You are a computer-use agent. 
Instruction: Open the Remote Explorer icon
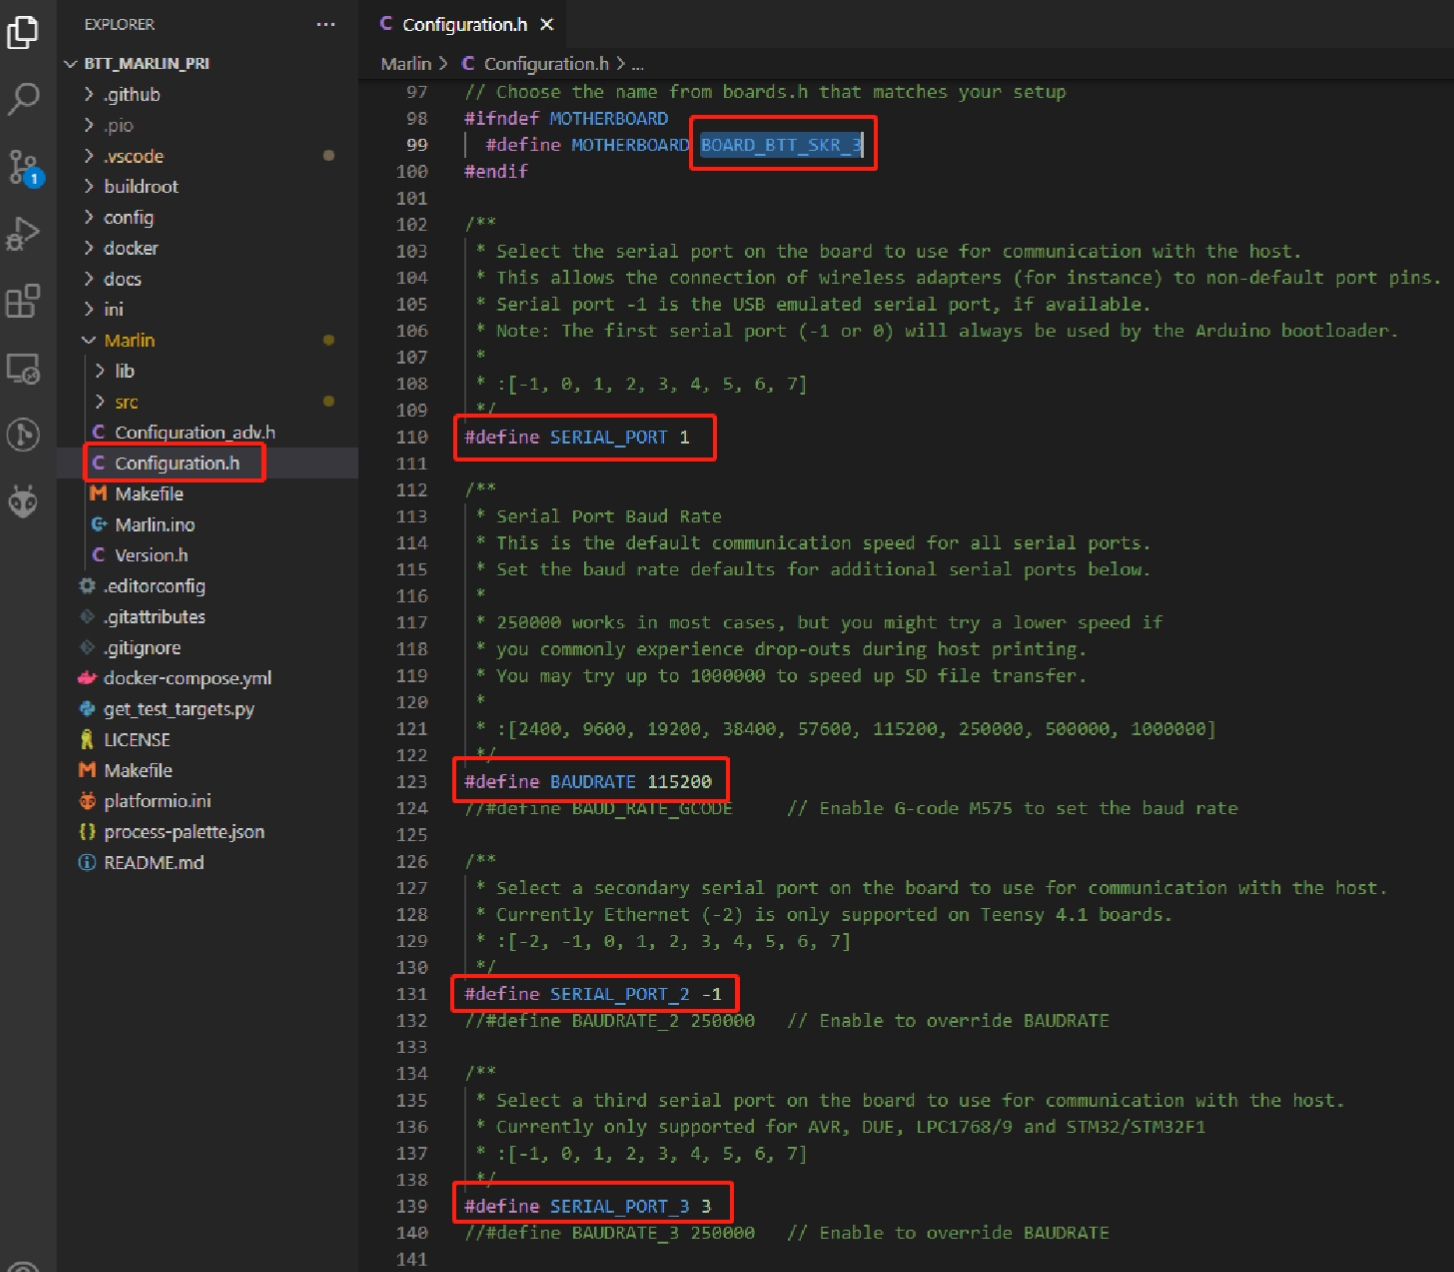click(x=23, y=369)
